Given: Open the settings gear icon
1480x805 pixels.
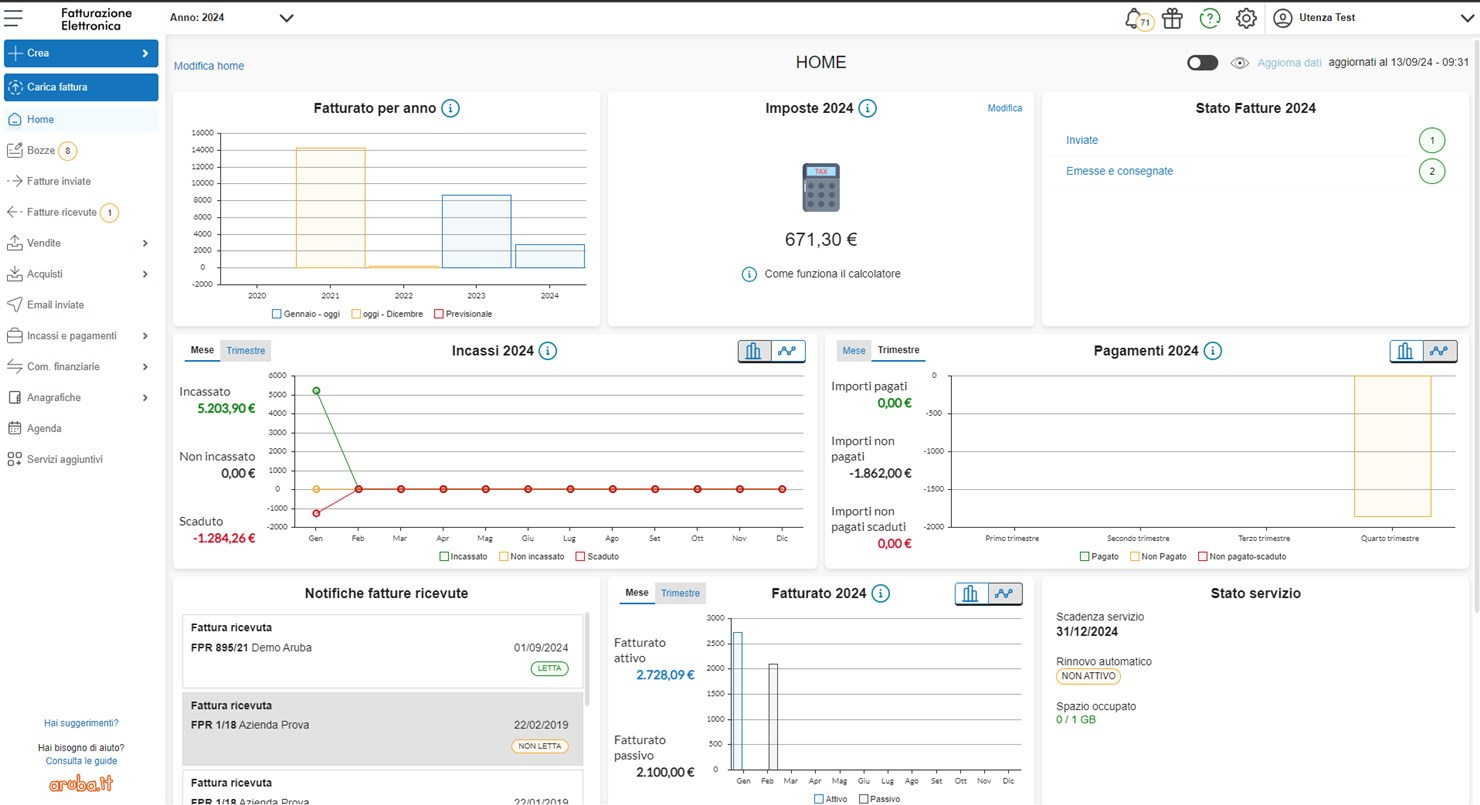Looking at the screenshot, I should [1246, 18].
